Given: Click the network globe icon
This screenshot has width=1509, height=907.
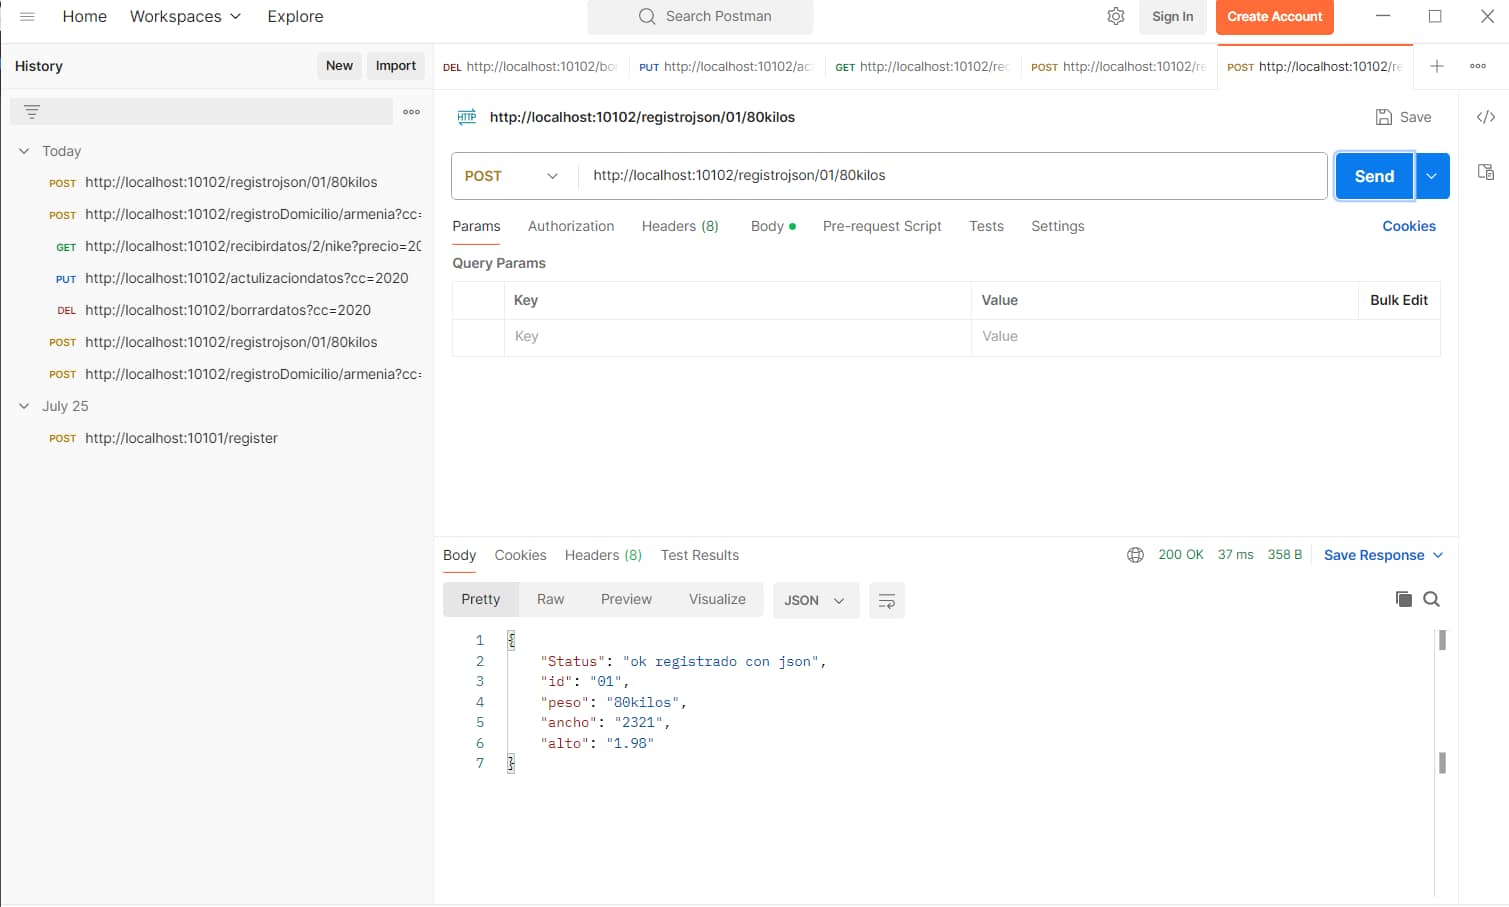Looking at the screenshot, I should [x=1135, y=555].
